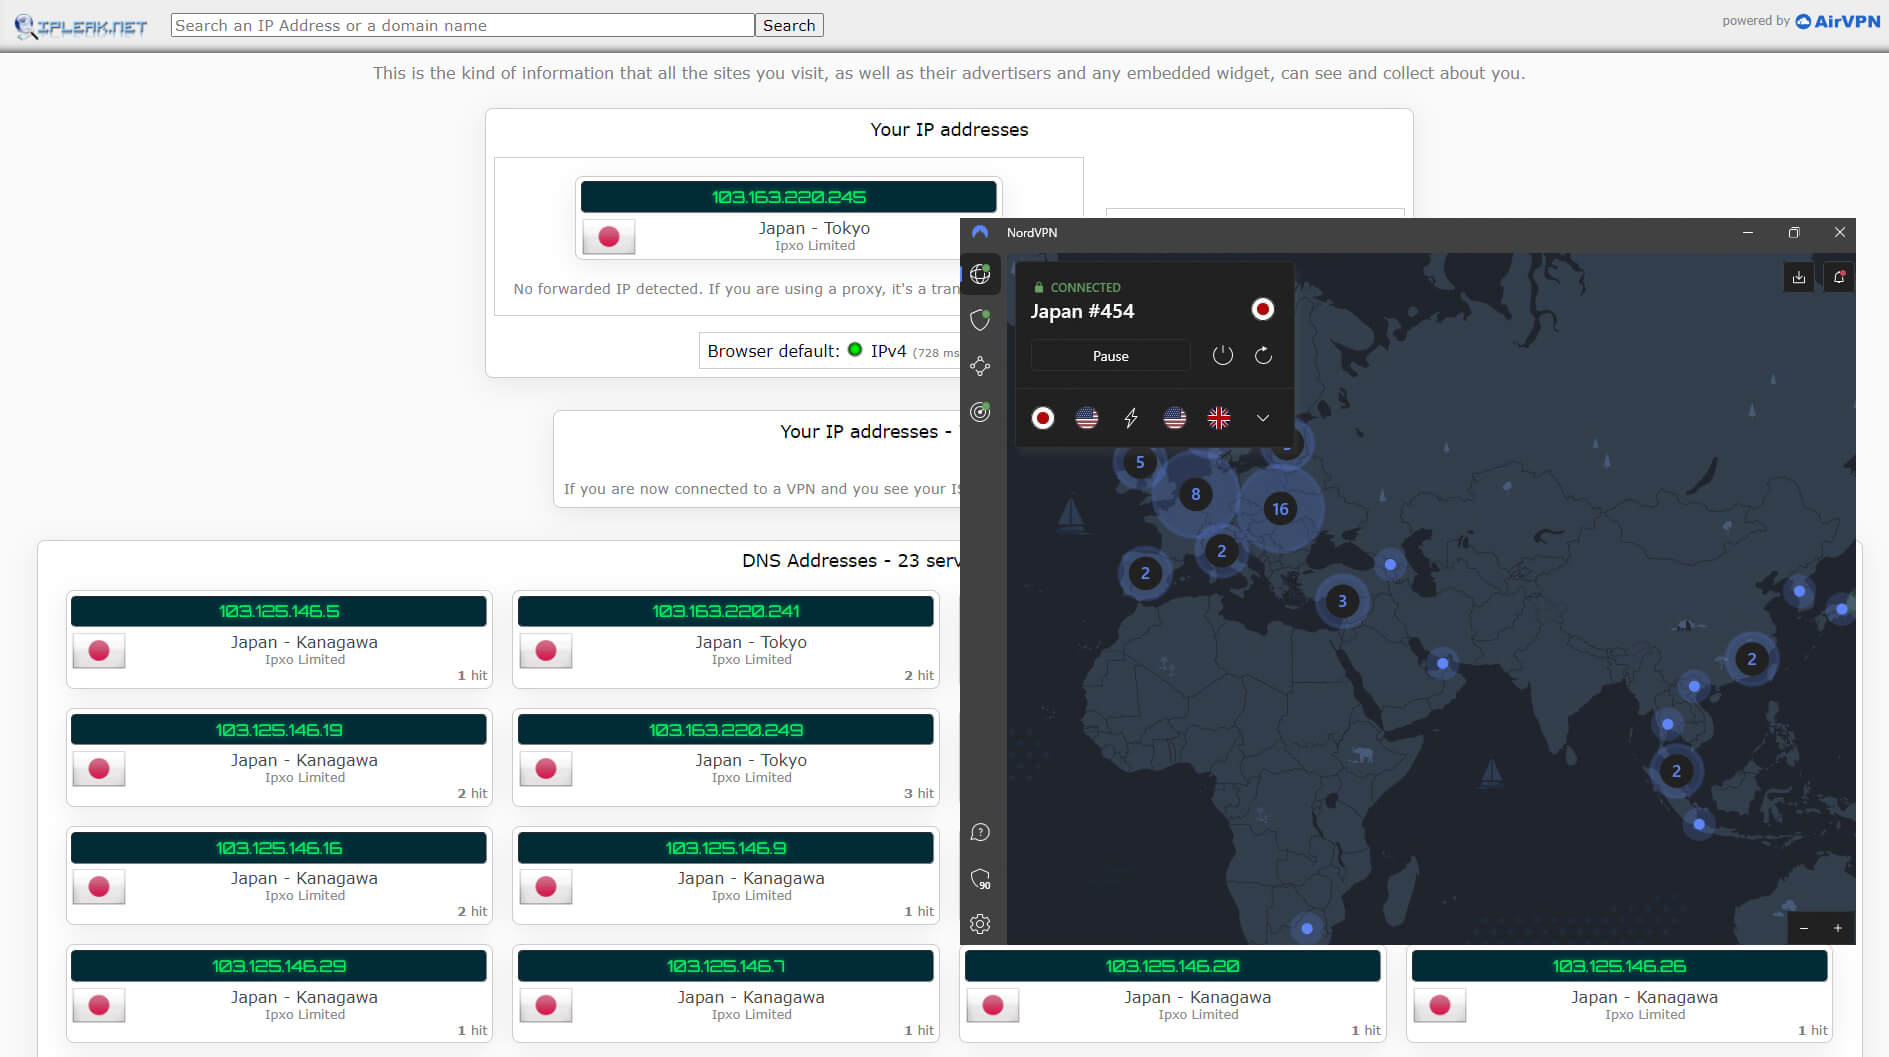The image size is (1889, 1057).
Task: Click DNS address 103.125.146.5
Action: [x=279, y=611]
